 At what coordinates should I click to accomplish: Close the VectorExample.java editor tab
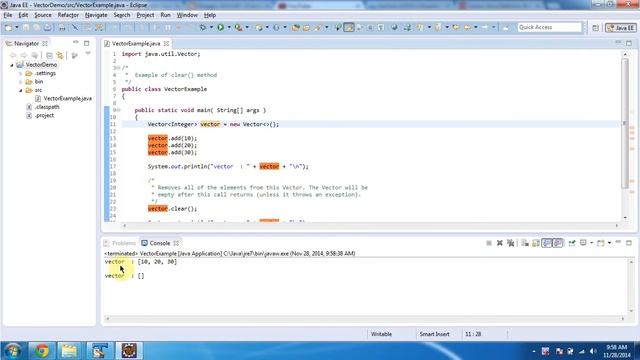167,43
